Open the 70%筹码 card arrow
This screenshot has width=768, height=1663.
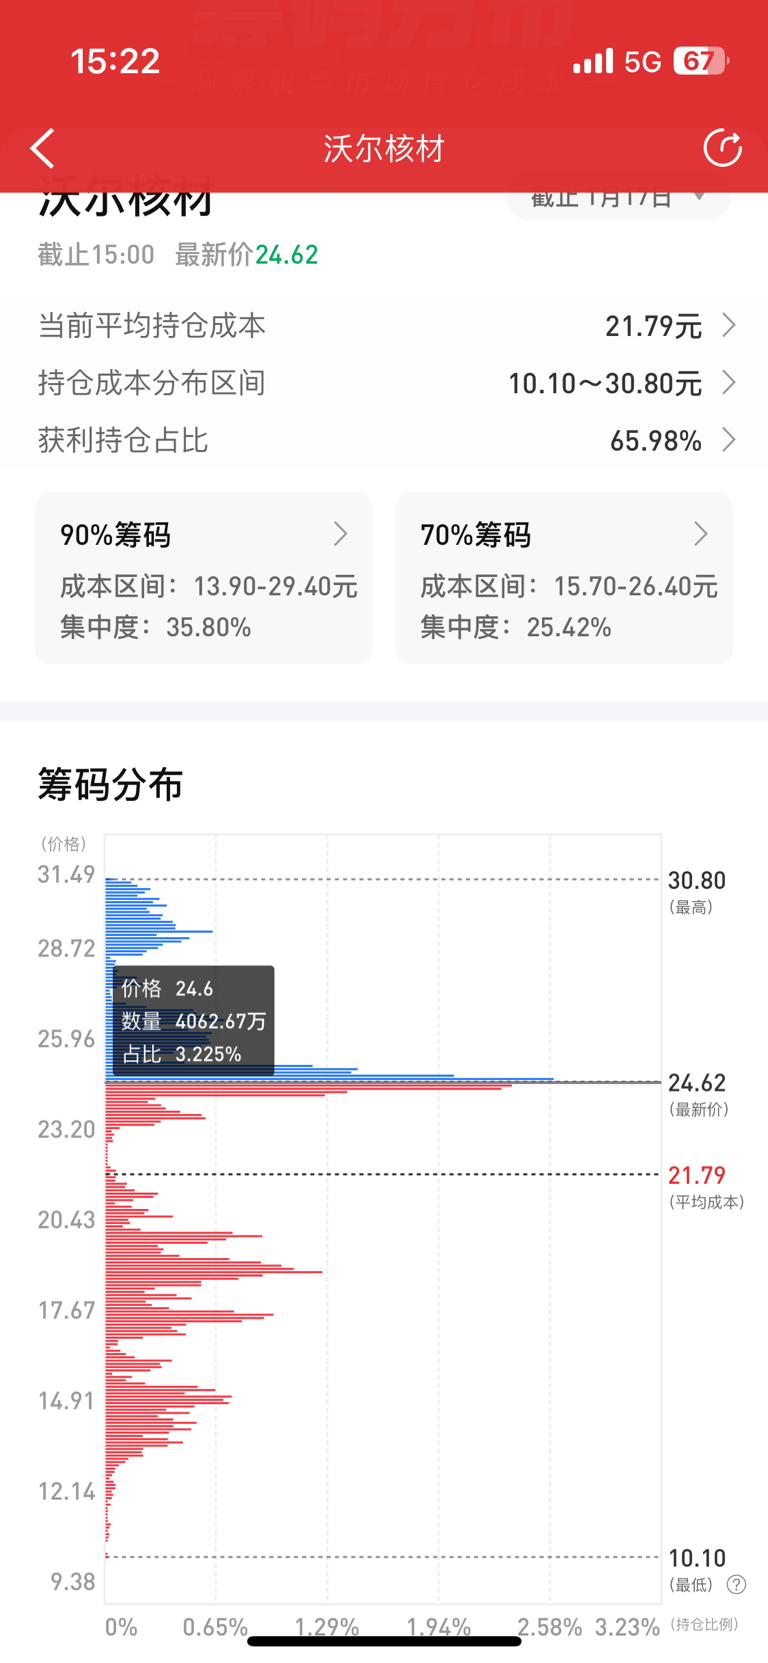click(700, 534)
